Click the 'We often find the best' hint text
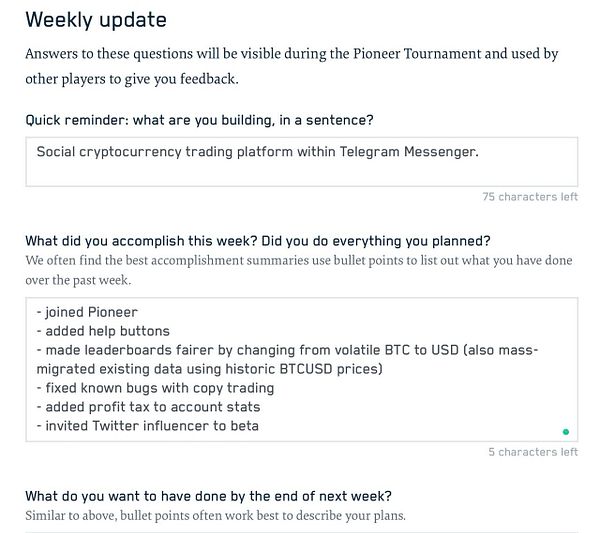This screenshot has height=533, width=600. click(x=299, y=270)
